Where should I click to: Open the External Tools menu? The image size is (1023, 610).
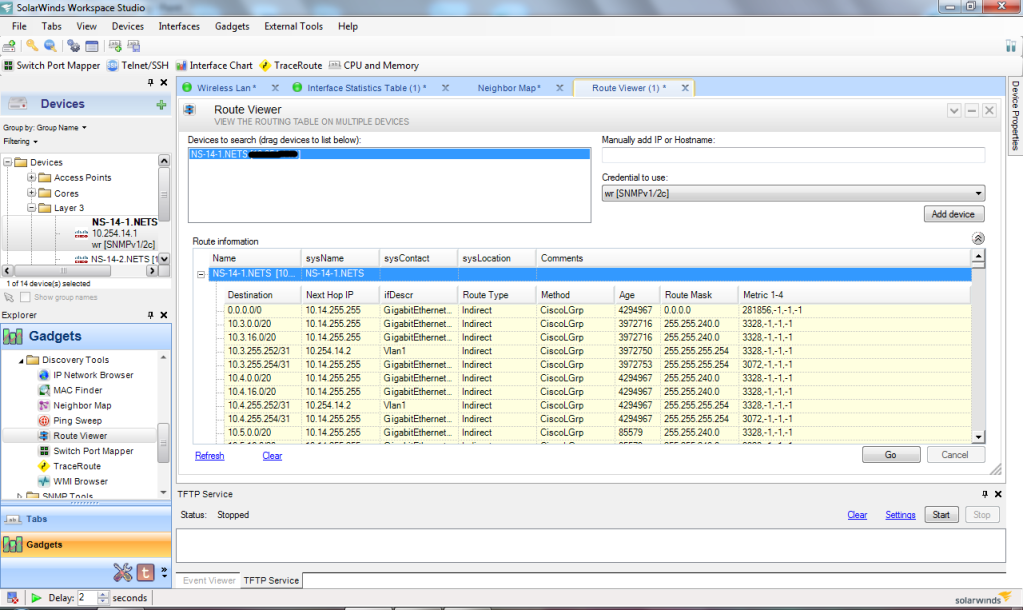tap(293, 26)
